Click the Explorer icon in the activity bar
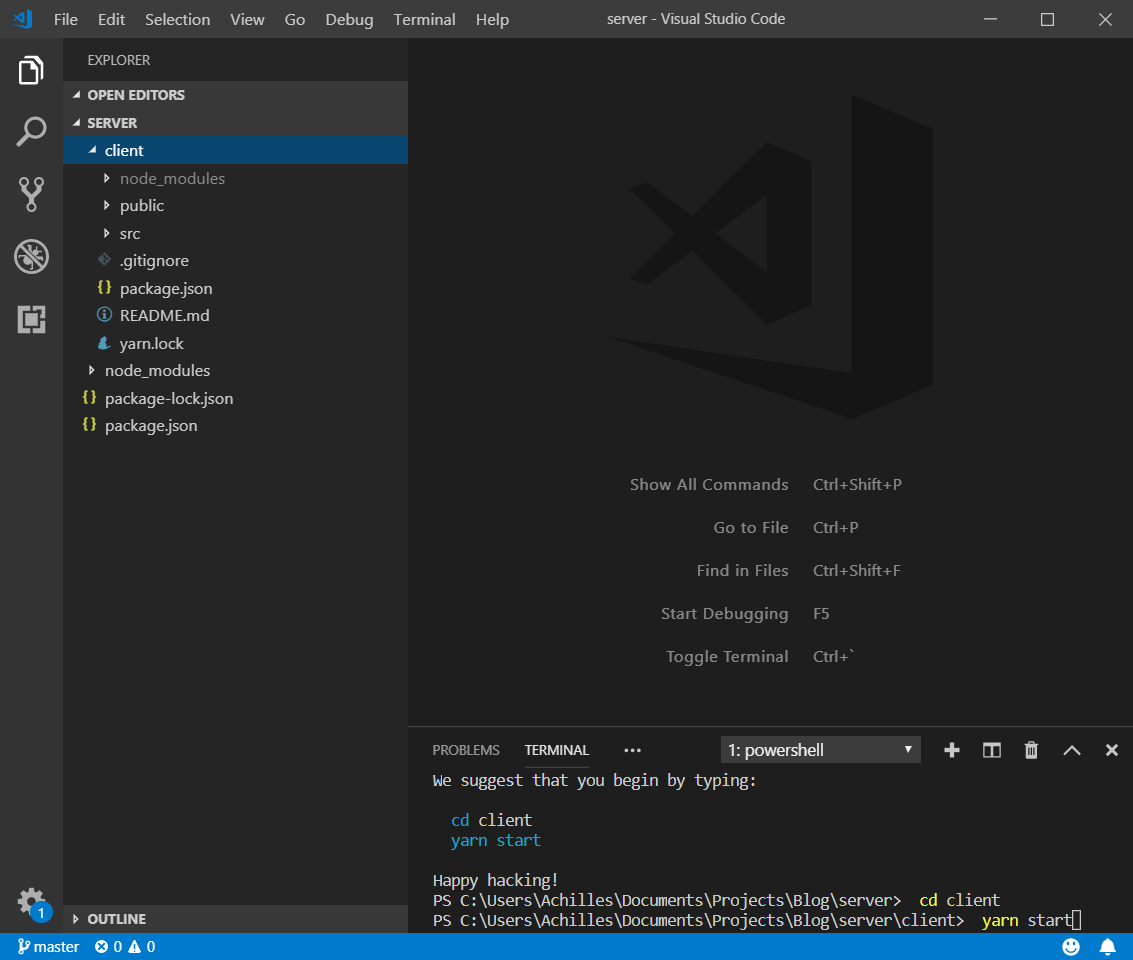The image size is (1133, 960). point(31,70)
